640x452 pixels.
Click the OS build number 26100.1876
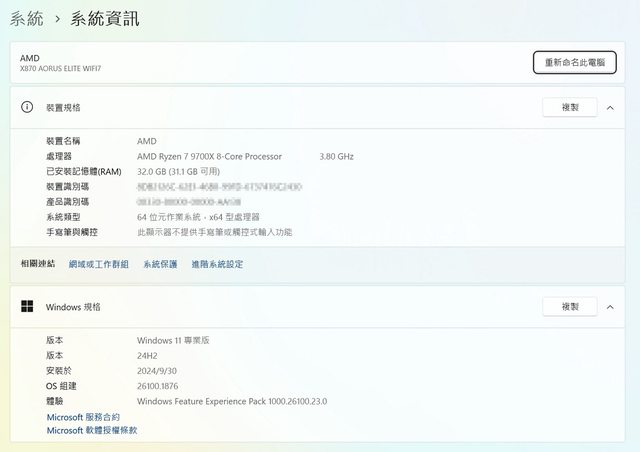click(x=157, y=386)
